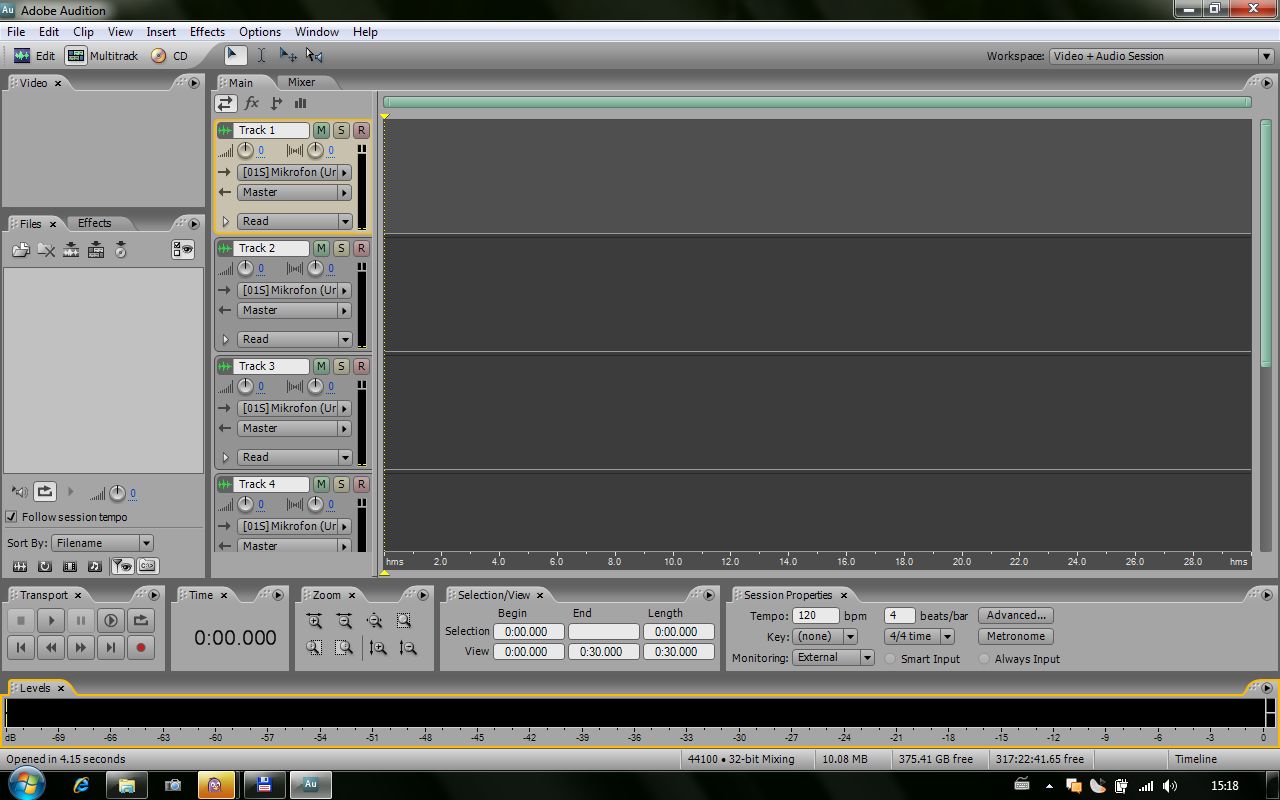Open the Window menu
The width and height of the screenshot is (1280, 800).
coord(317,32)
